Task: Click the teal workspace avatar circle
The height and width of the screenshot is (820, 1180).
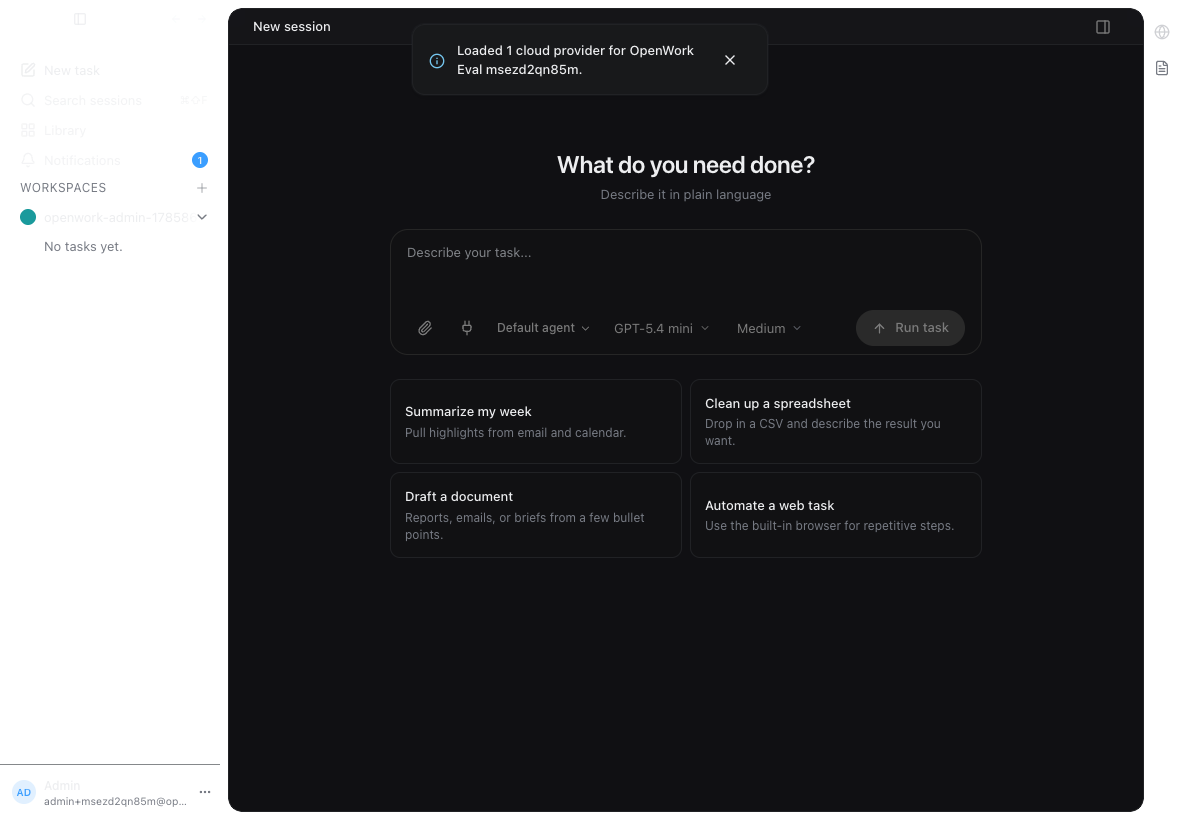Action: tap(28, 217)
